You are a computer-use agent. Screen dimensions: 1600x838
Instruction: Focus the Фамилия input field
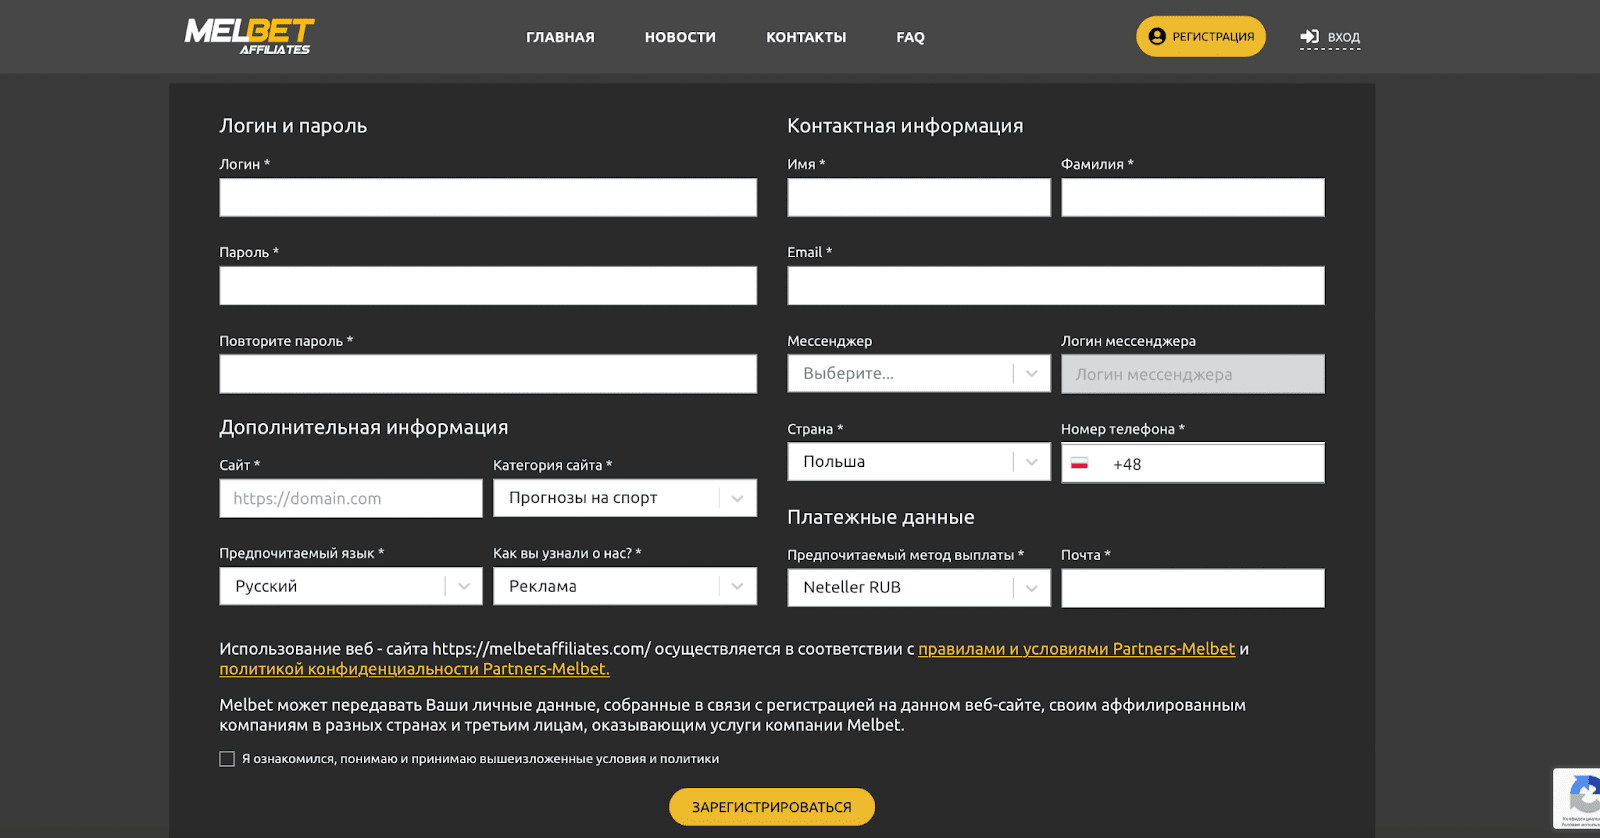1193,198
